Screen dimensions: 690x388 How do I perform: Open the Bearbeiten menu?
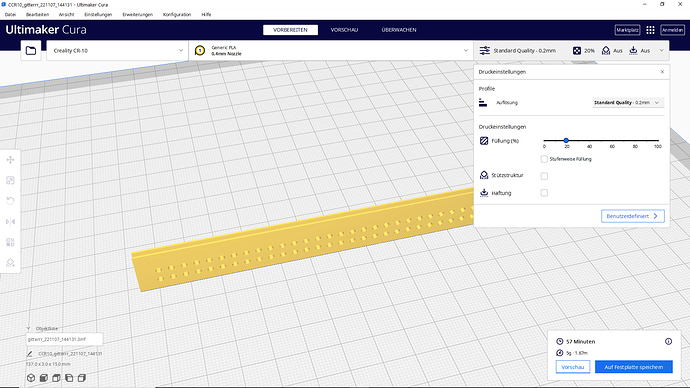click(x=37, y=15)
